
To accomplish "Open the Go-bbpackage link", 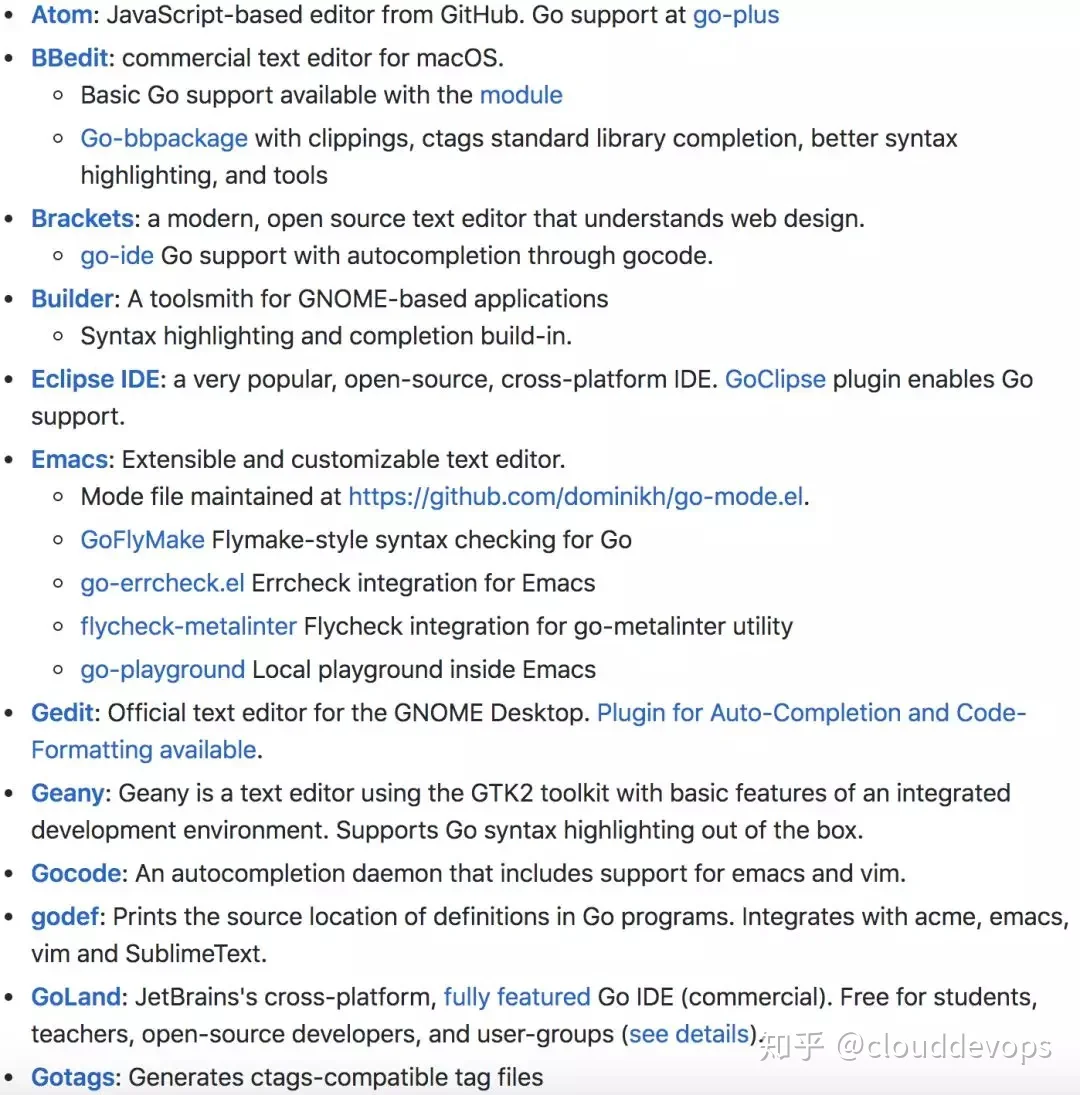I will pos(164,139).
